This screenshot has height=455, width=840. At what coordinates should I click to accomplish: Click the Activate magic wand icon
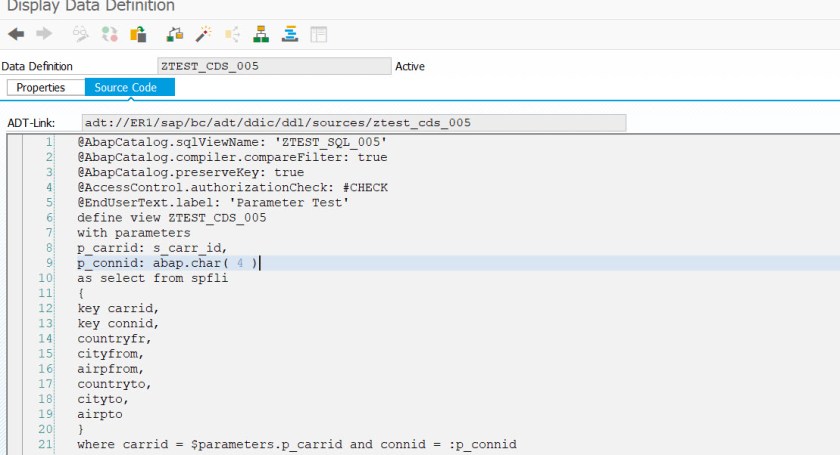pos(203,34)
